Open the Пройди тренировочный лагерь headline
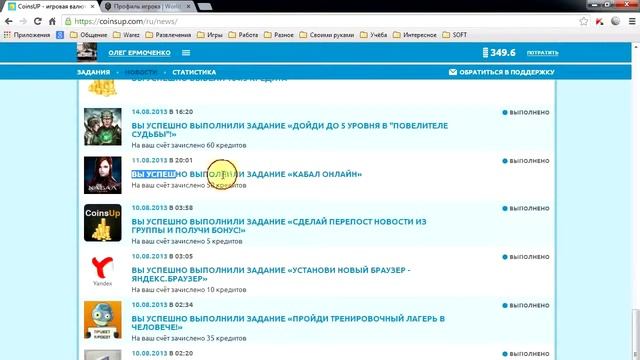Viewport: 640px width, 360px height. 288,323
